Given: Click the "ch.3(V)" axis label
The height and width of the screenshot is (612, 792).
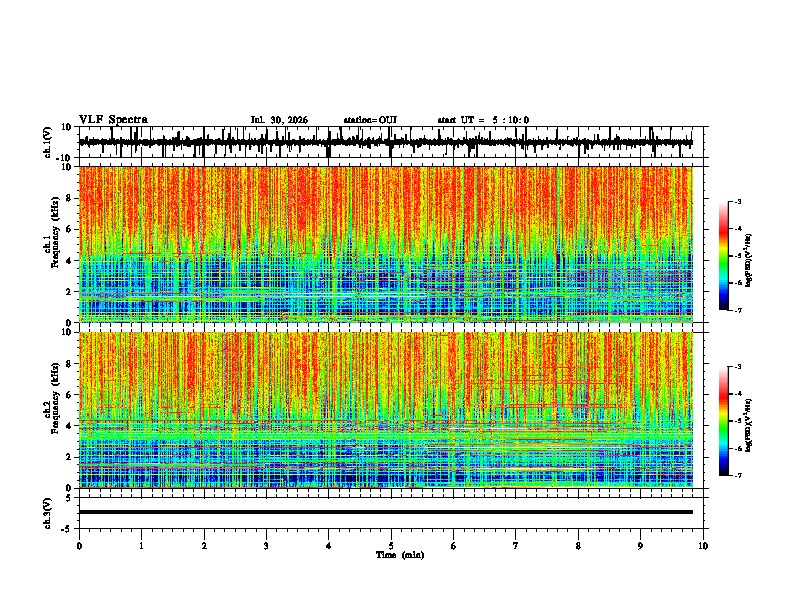Looking at the screenshot, I should point(47,513).
